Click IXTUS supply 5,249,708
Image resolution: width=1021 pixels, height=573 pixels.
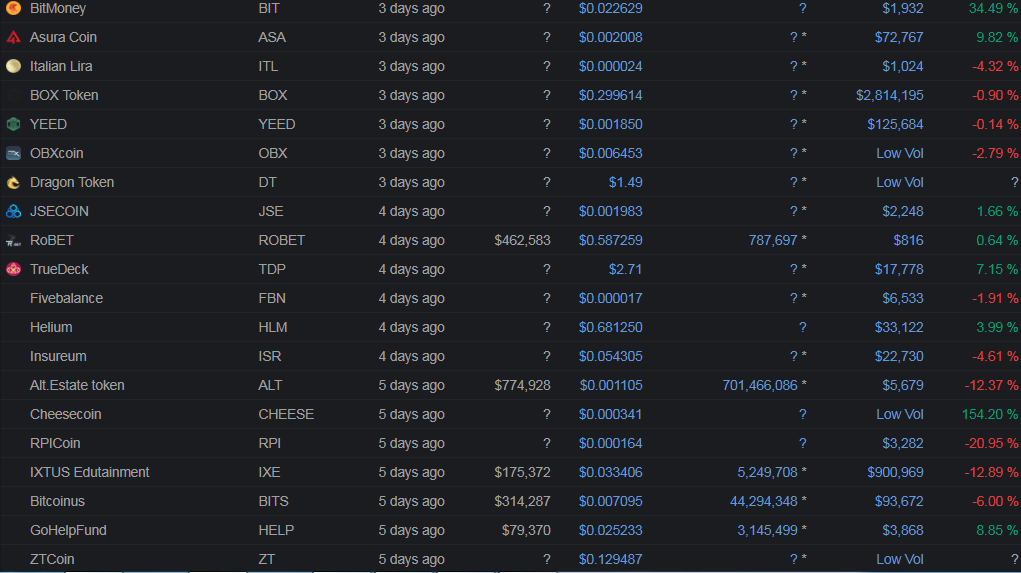(x=767, y=472)
